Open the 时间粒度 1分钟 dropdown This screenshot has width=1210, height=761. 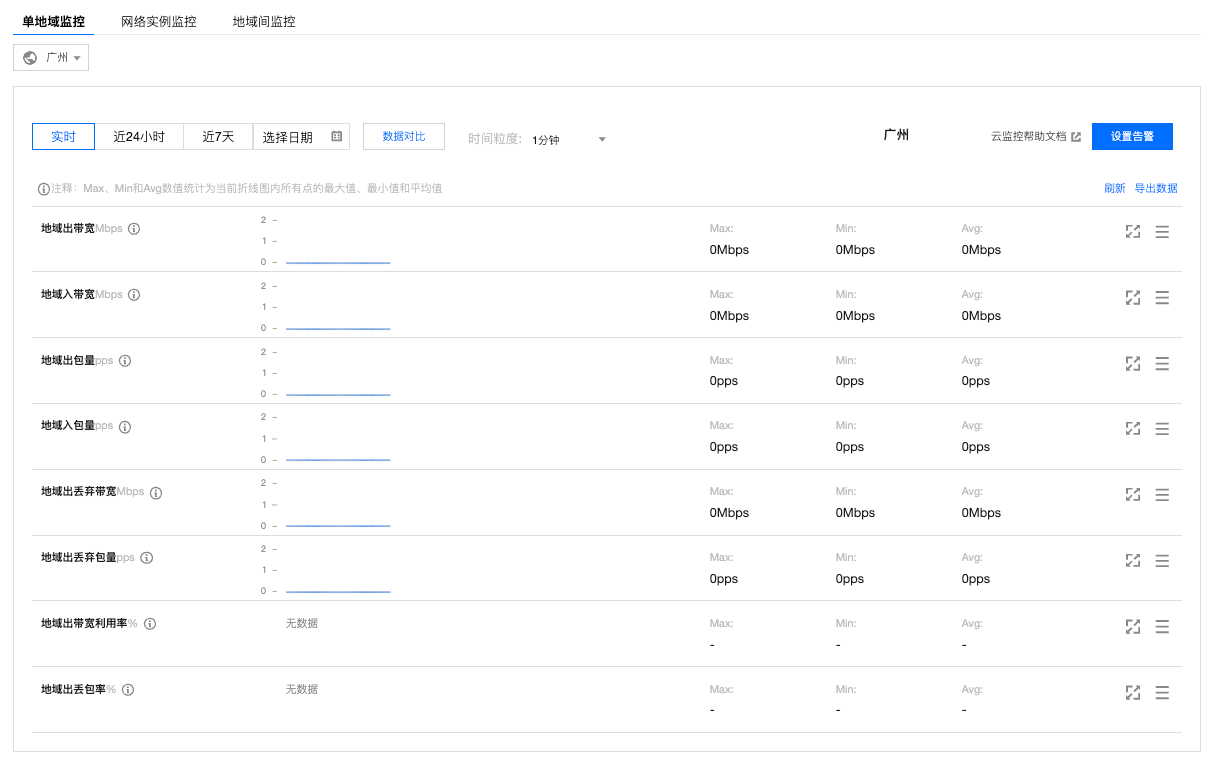[569, 140]
